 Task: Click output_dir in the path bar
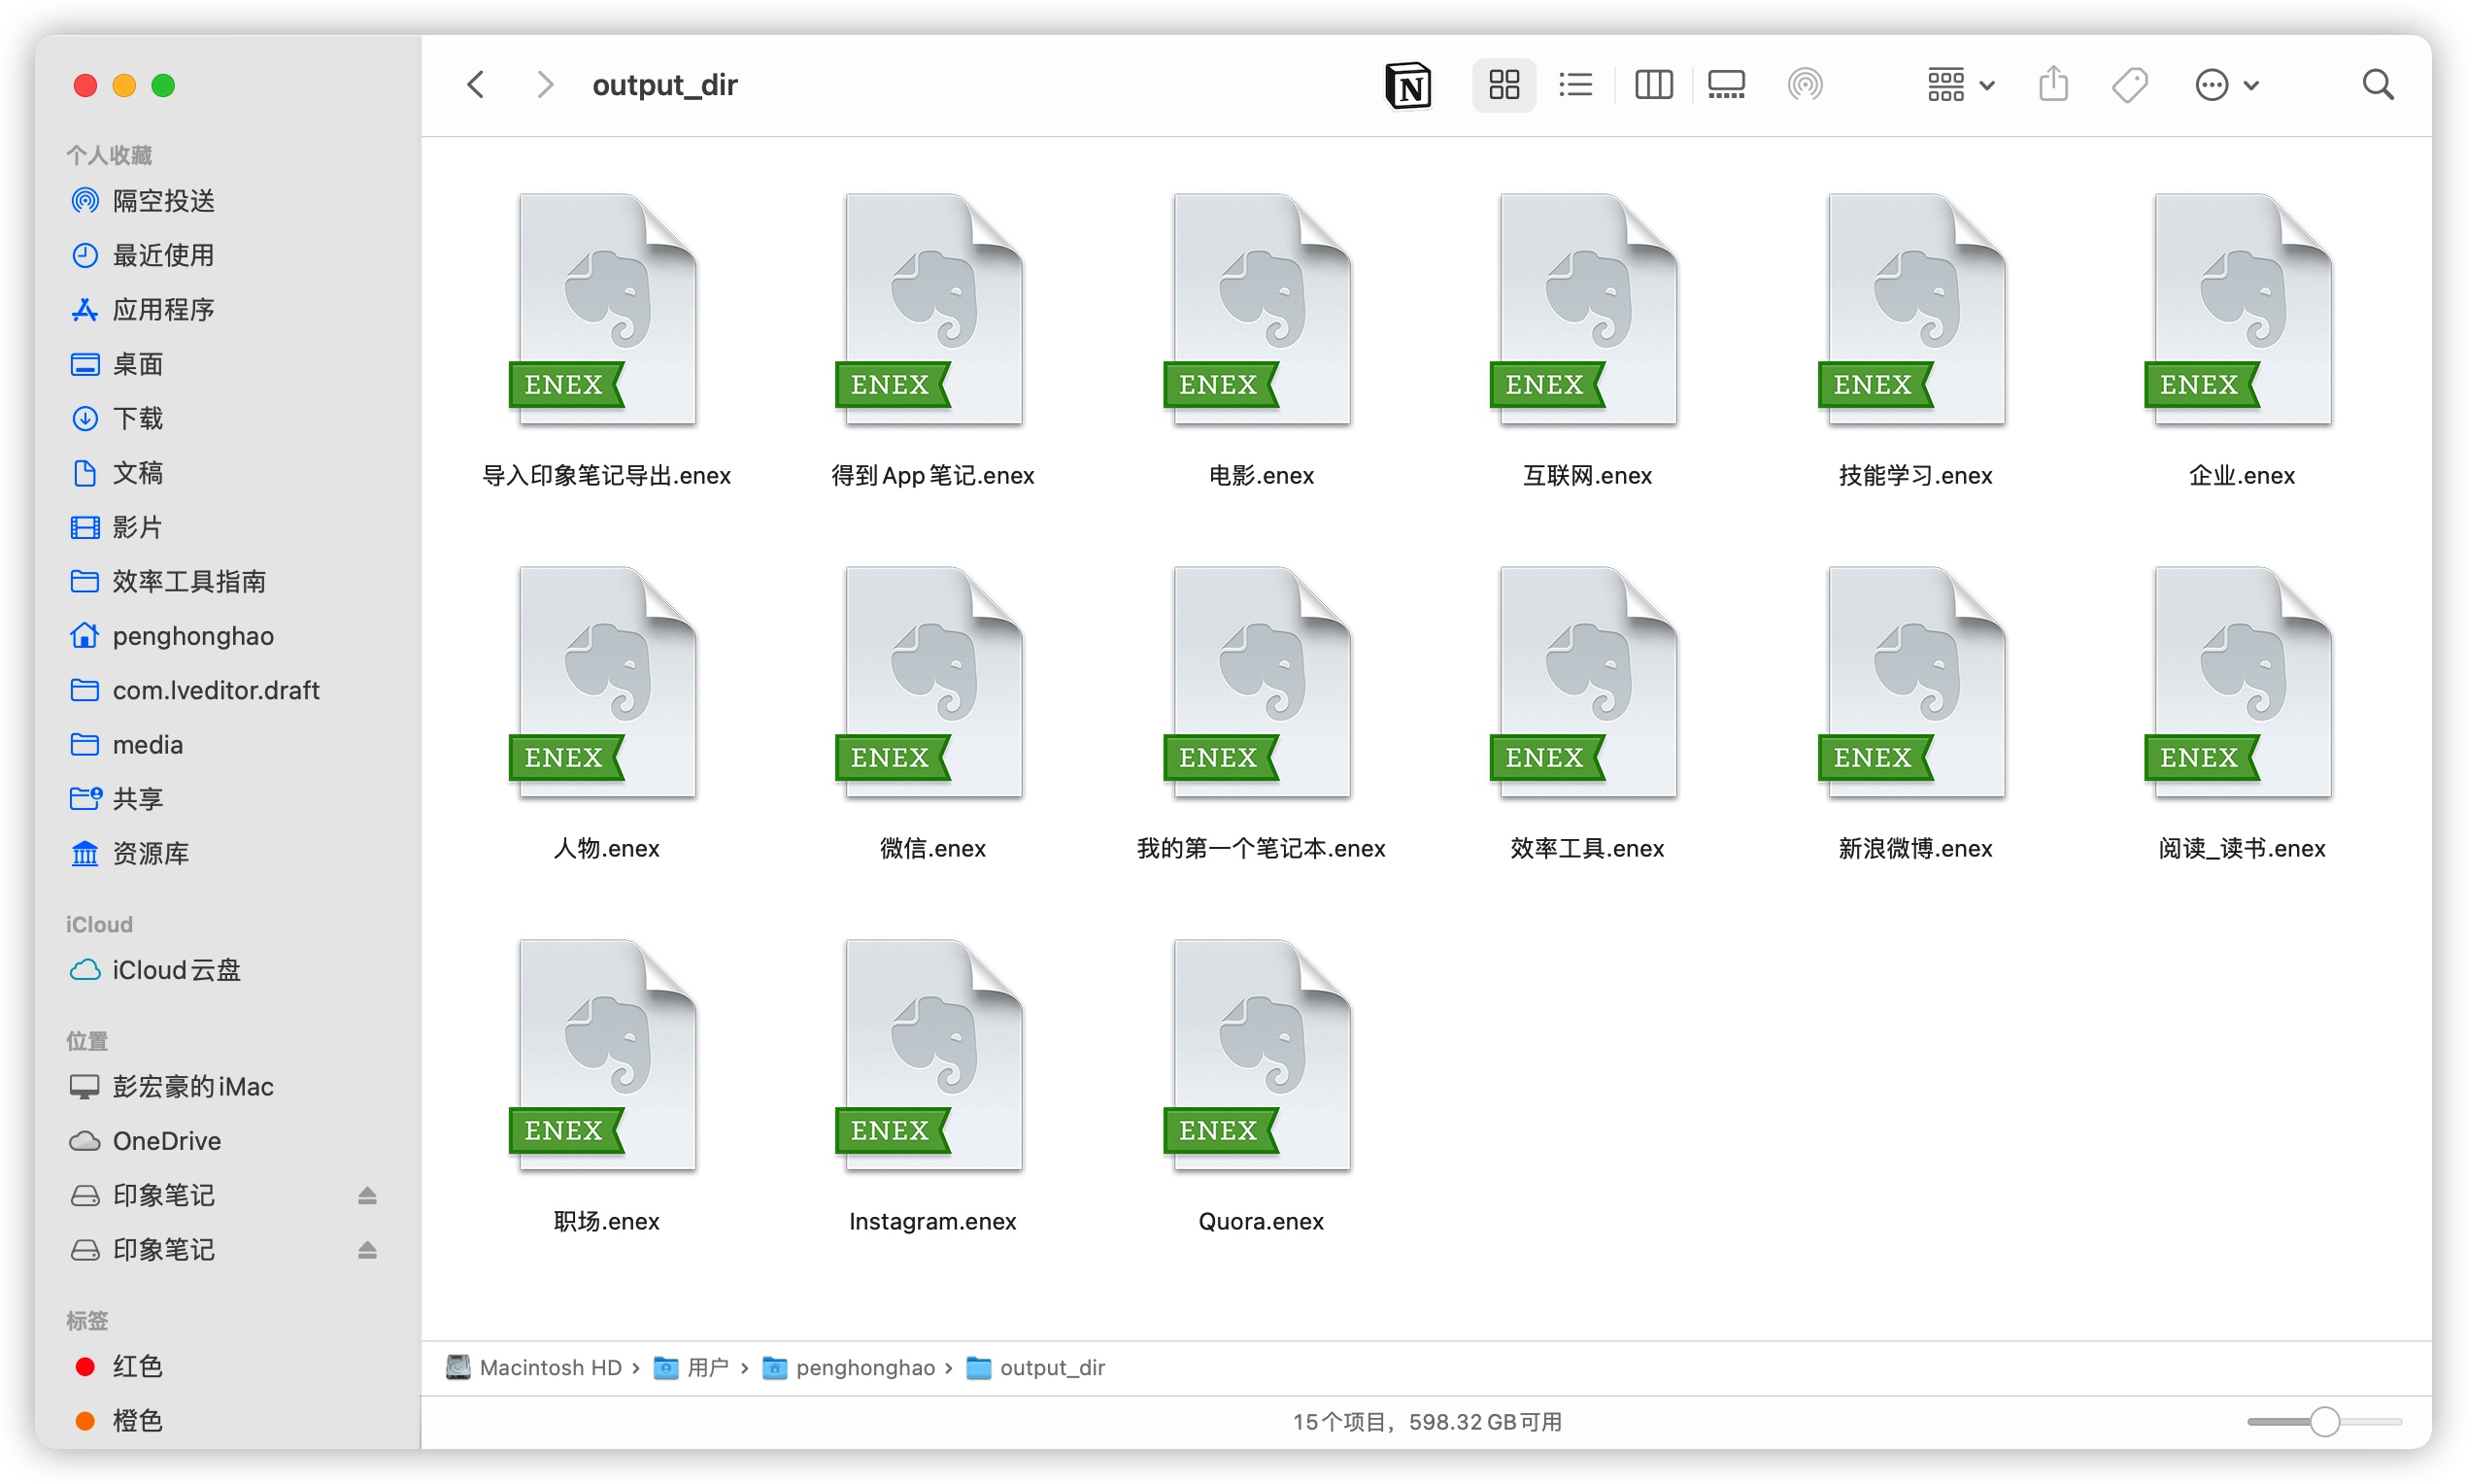1036,1367
